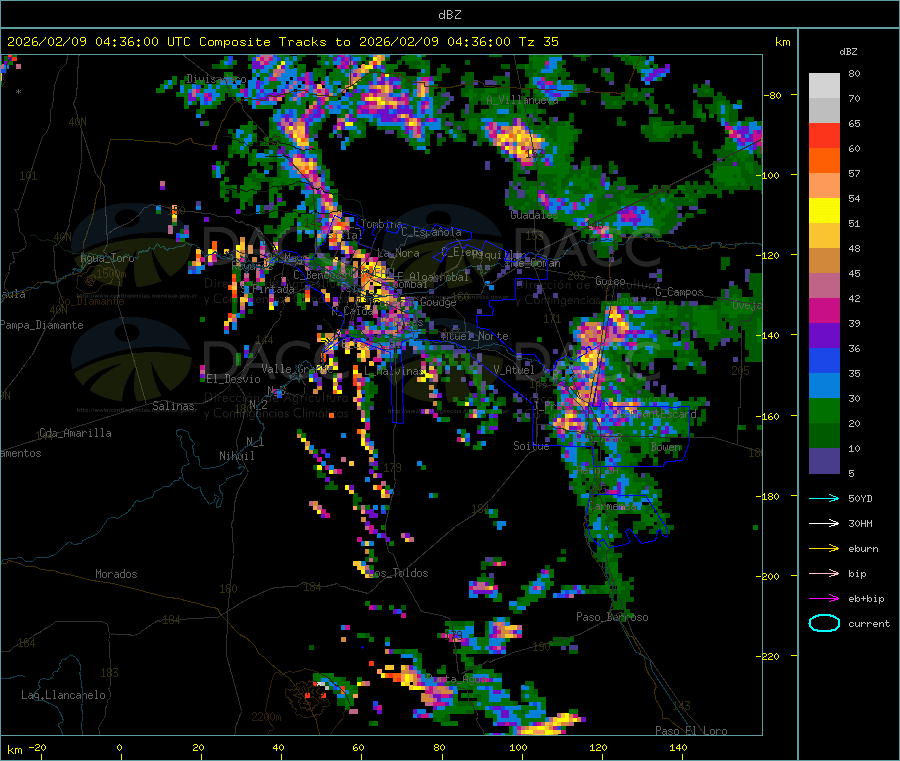Click the 'eb+bip' legend label

pos(866,599)
